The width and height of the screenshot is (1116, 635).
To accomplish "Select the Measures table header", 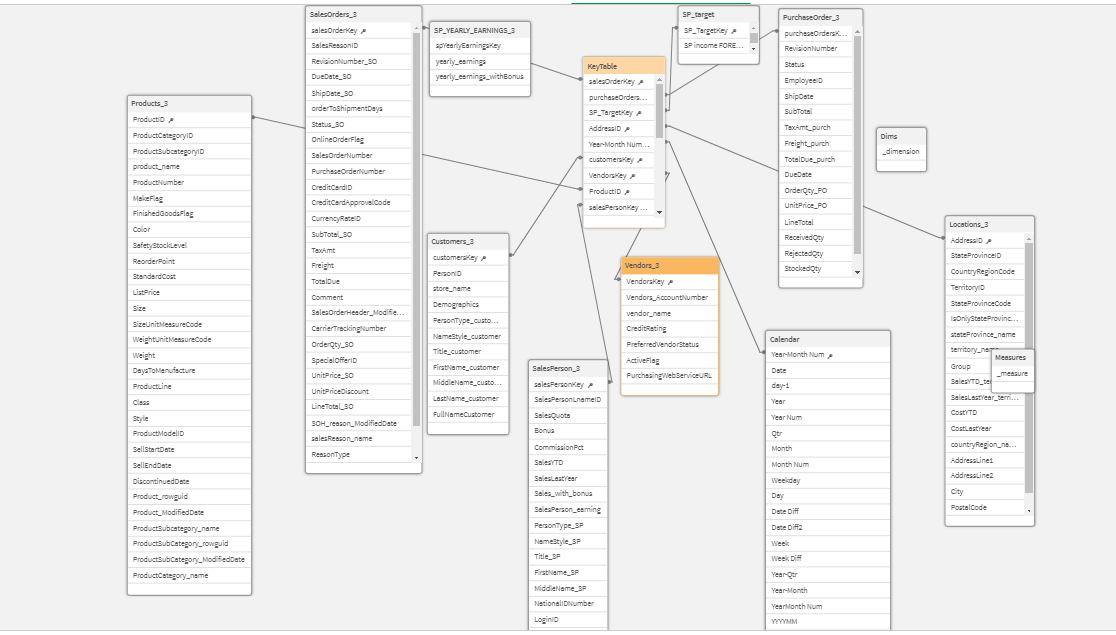I will (1013, 356).
